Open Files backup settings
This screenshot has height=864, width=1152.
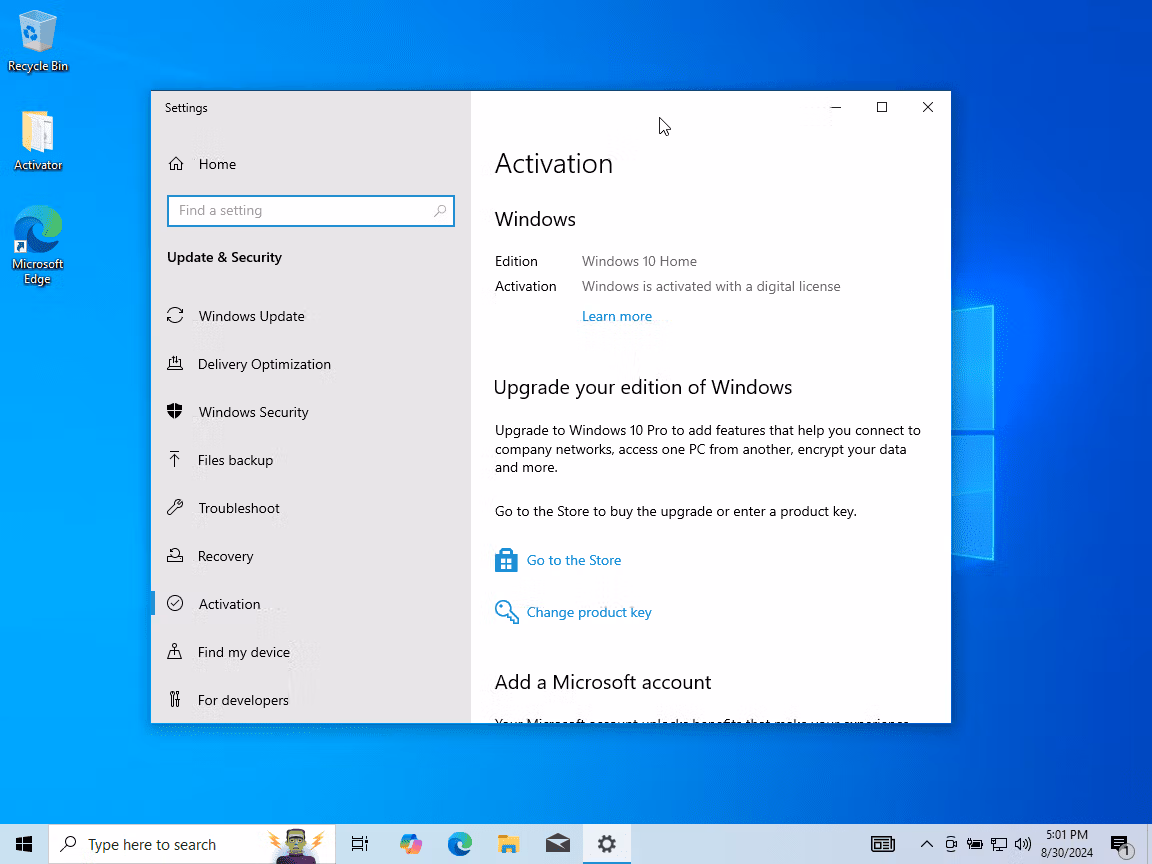tap(310, 460)
